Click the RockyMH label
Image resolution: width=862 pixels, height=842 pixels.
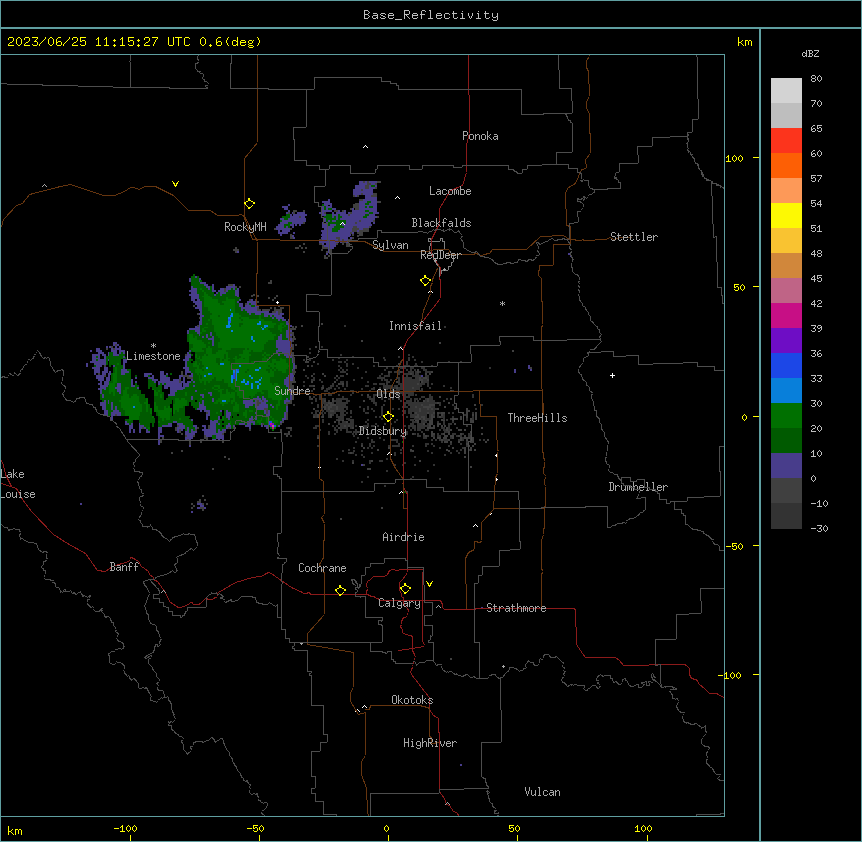coord(245,226)
